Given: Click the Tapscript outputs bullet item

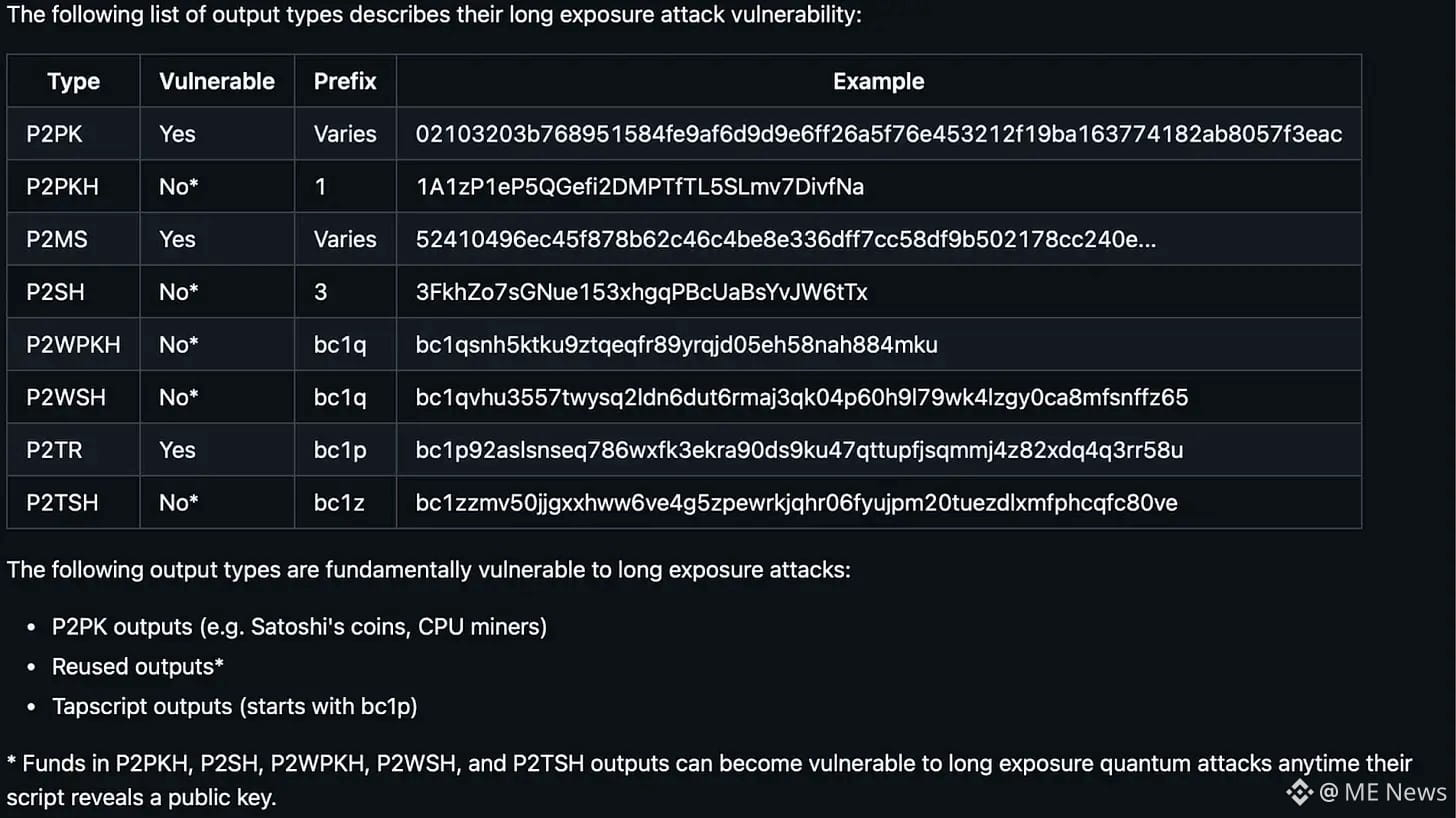Looking at the screenshot, I should (235, 706).
